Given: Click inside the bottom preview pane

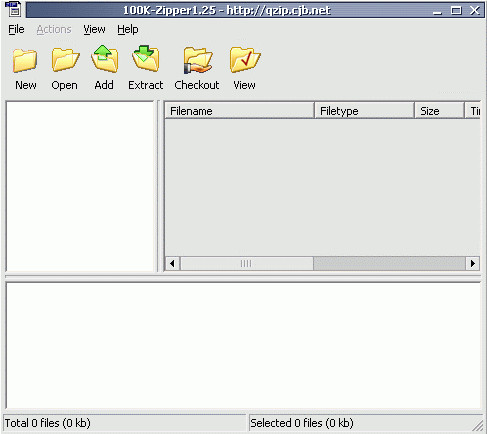Looking at the screenshot, I should [243, 346].
